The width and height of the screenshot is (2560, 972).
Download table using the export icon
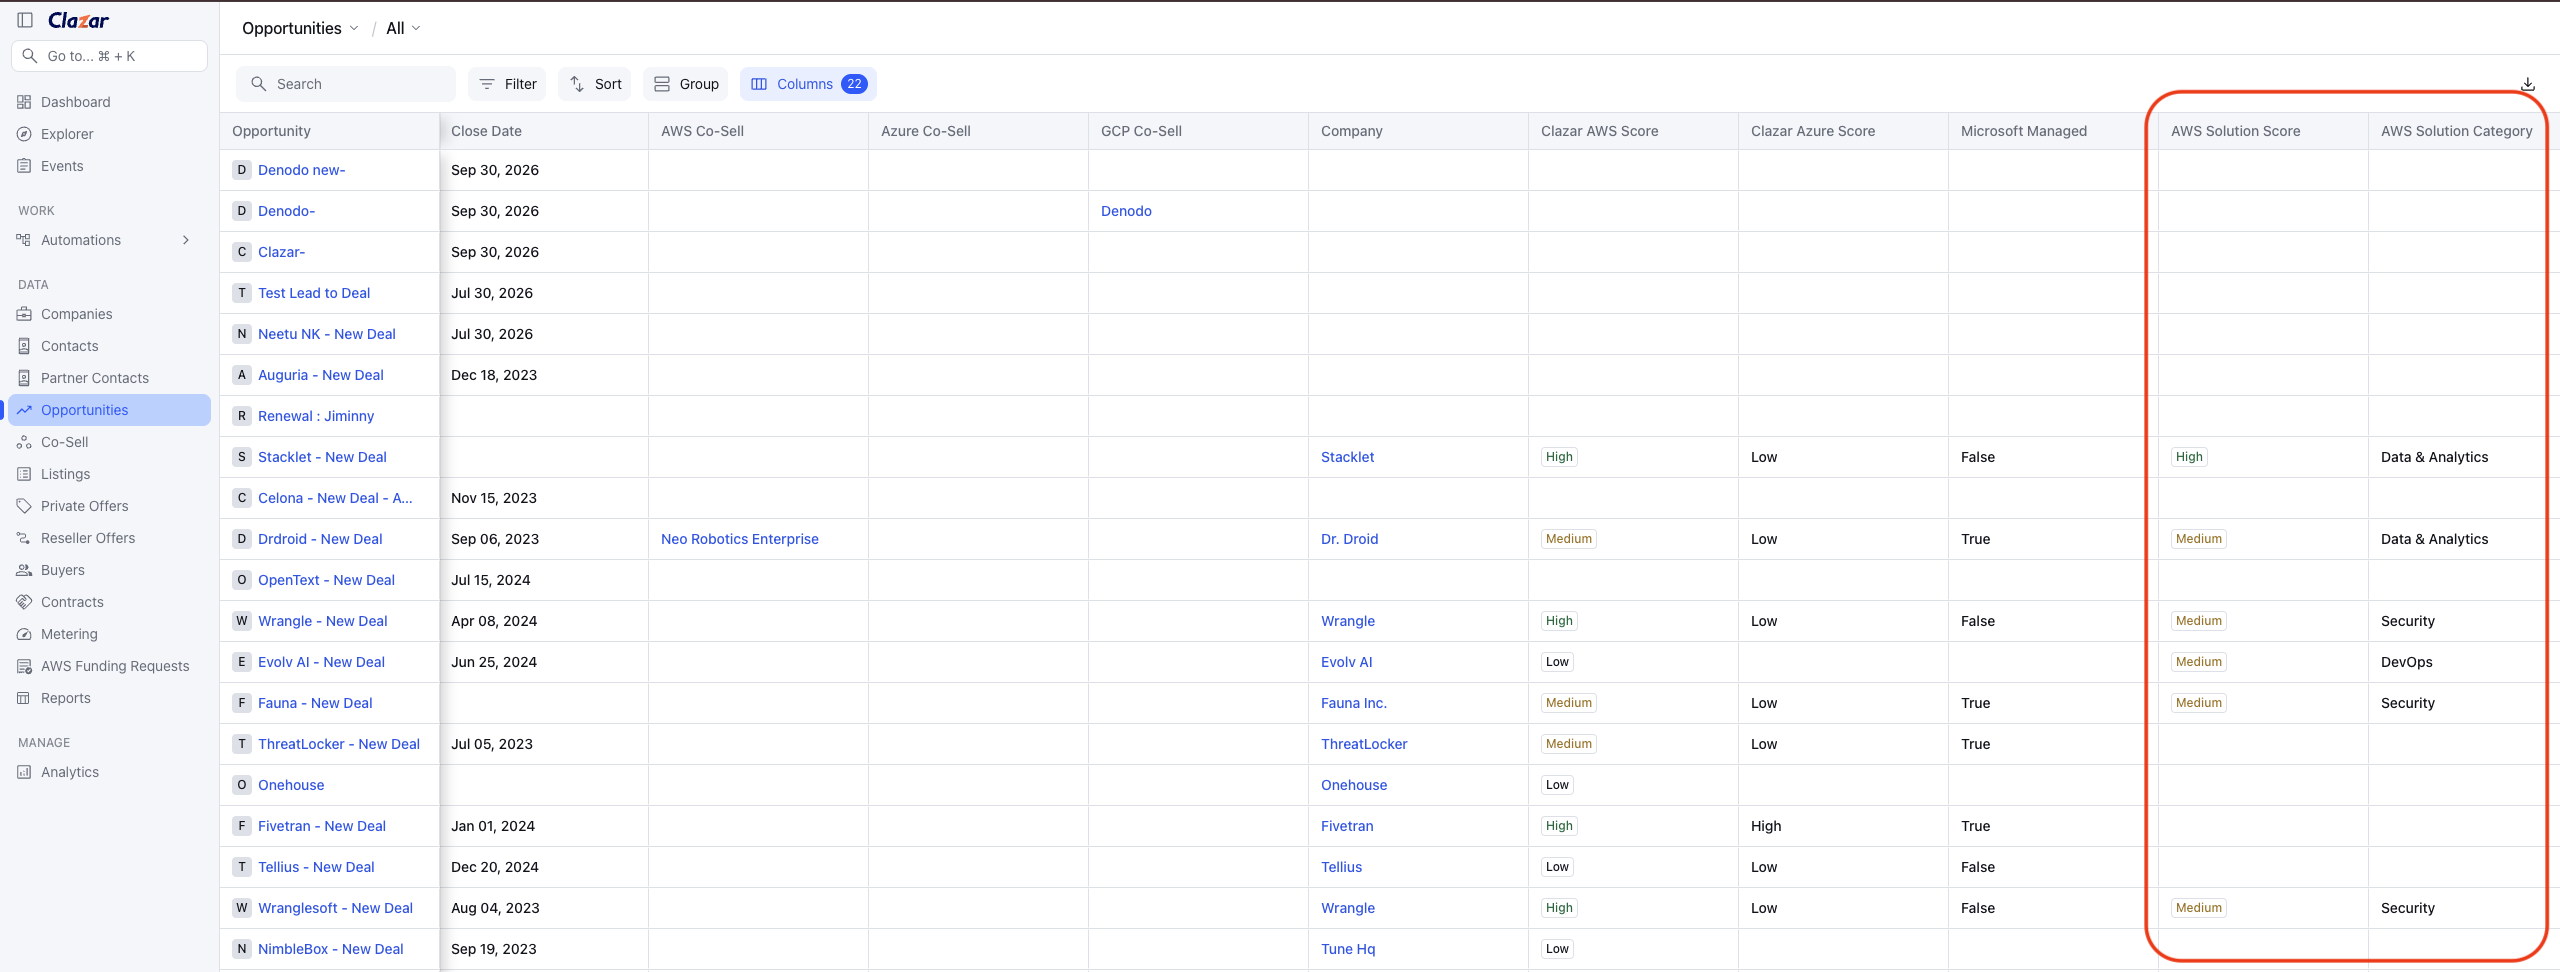[2527, 84]
